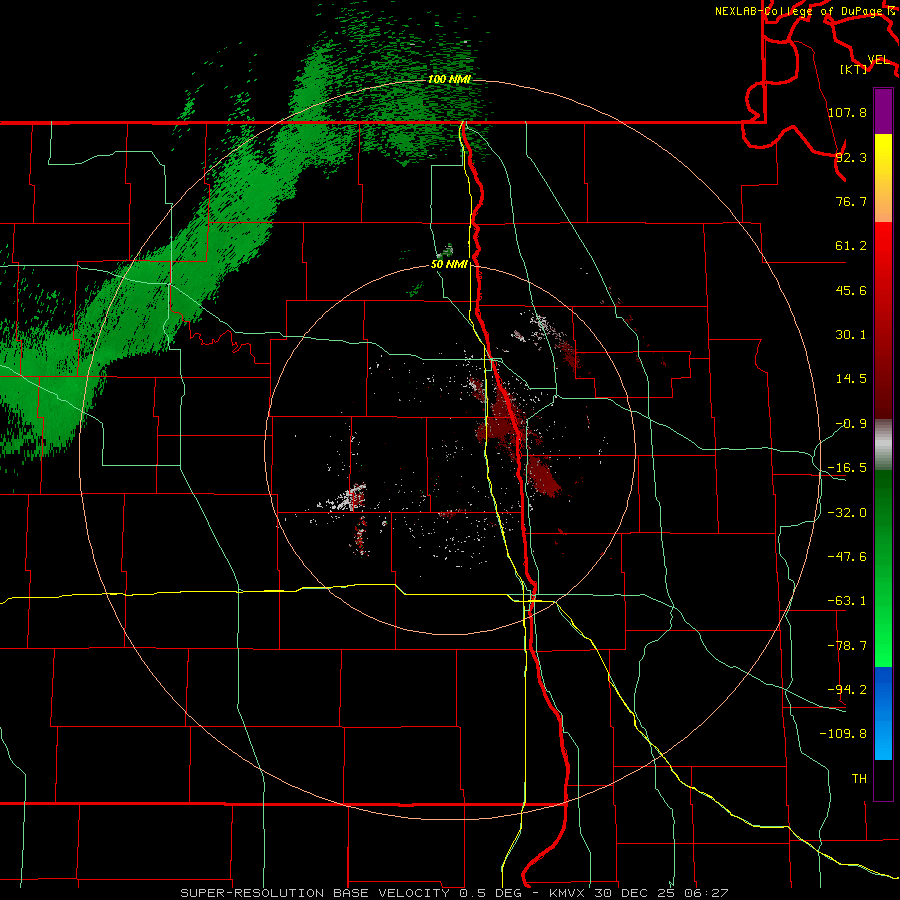Select the -63.1 value on velocity scale

(x=847, y=601)
